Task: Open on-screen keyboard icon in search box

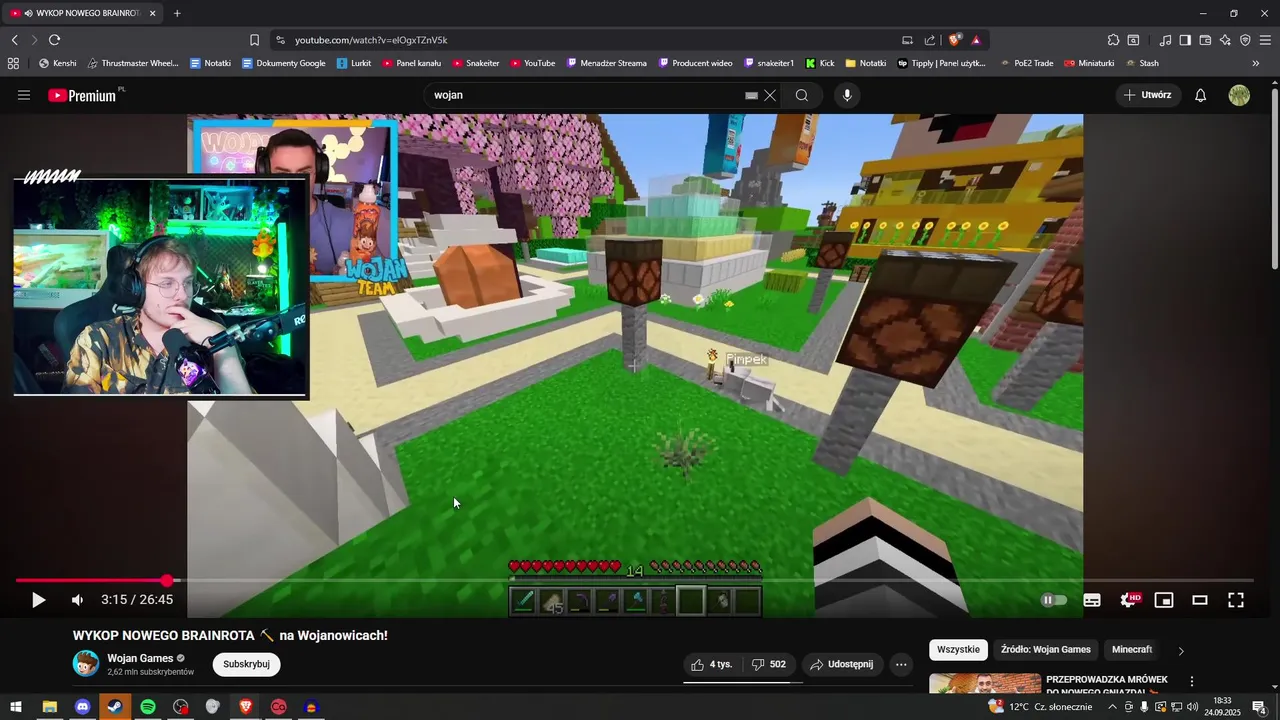Action: (751, 95)
